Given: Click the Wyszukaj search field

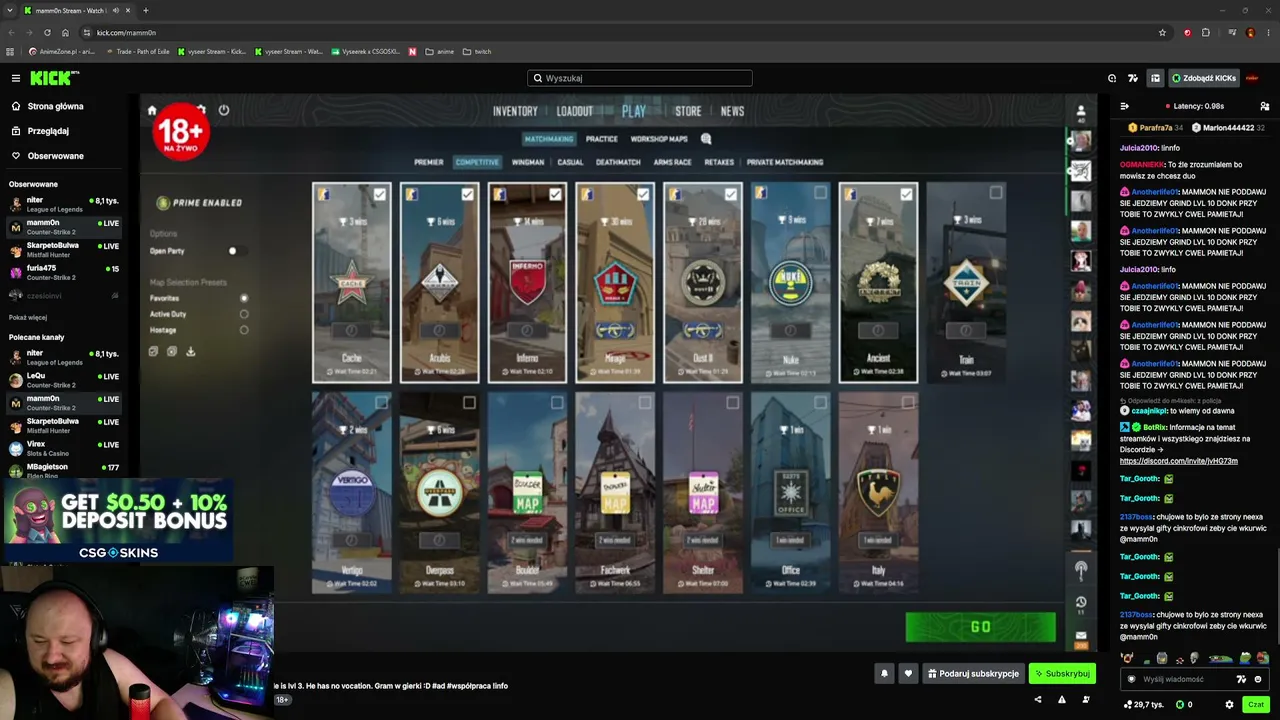Looking at the screenshot, I should pos(640,78).
